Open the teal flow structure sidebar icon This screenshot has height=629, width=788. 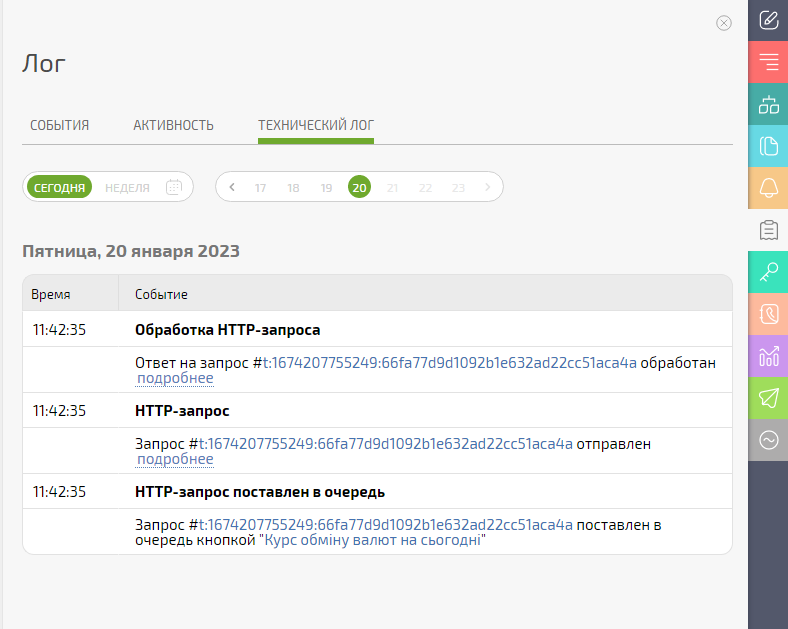coord(768,104)
